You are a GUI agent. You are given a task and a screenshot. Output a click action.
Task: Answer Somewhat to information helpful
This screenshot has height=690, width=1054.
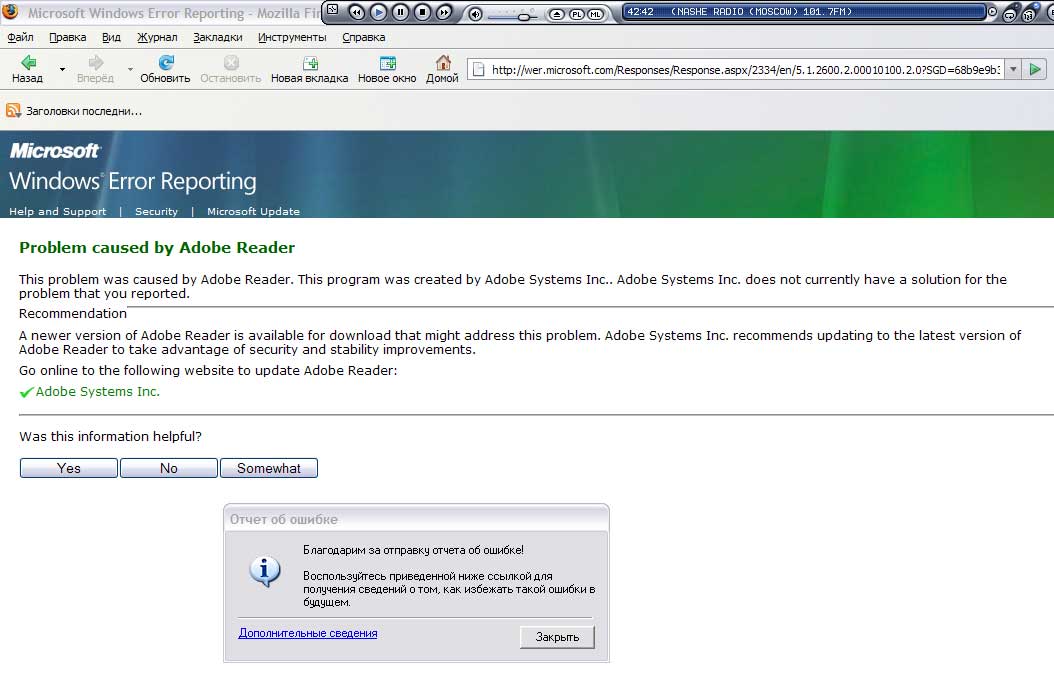click(269, 468)
